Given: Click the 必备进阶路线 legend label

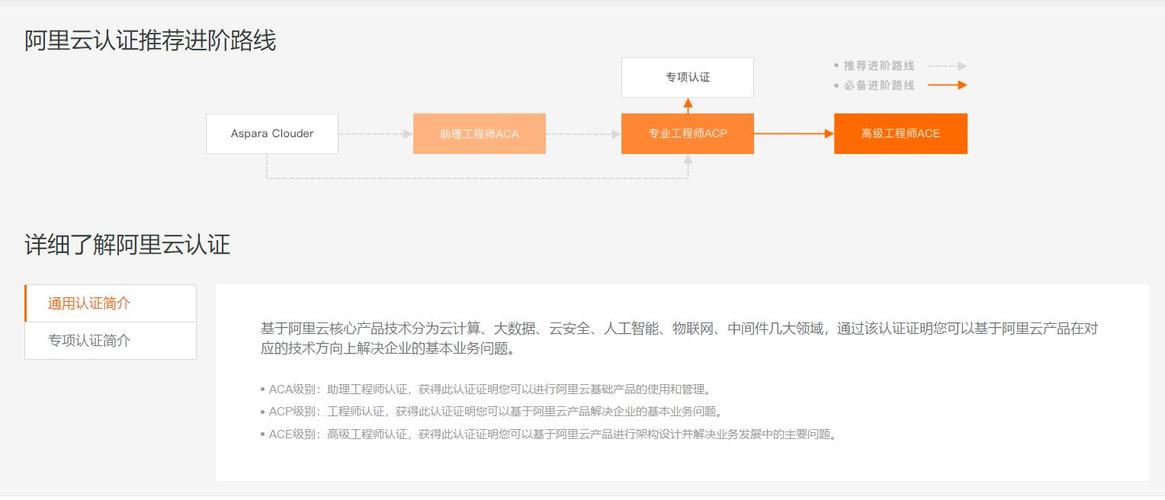Looking at the screenshot, I should pyautogui.click(x=879, y=85).
